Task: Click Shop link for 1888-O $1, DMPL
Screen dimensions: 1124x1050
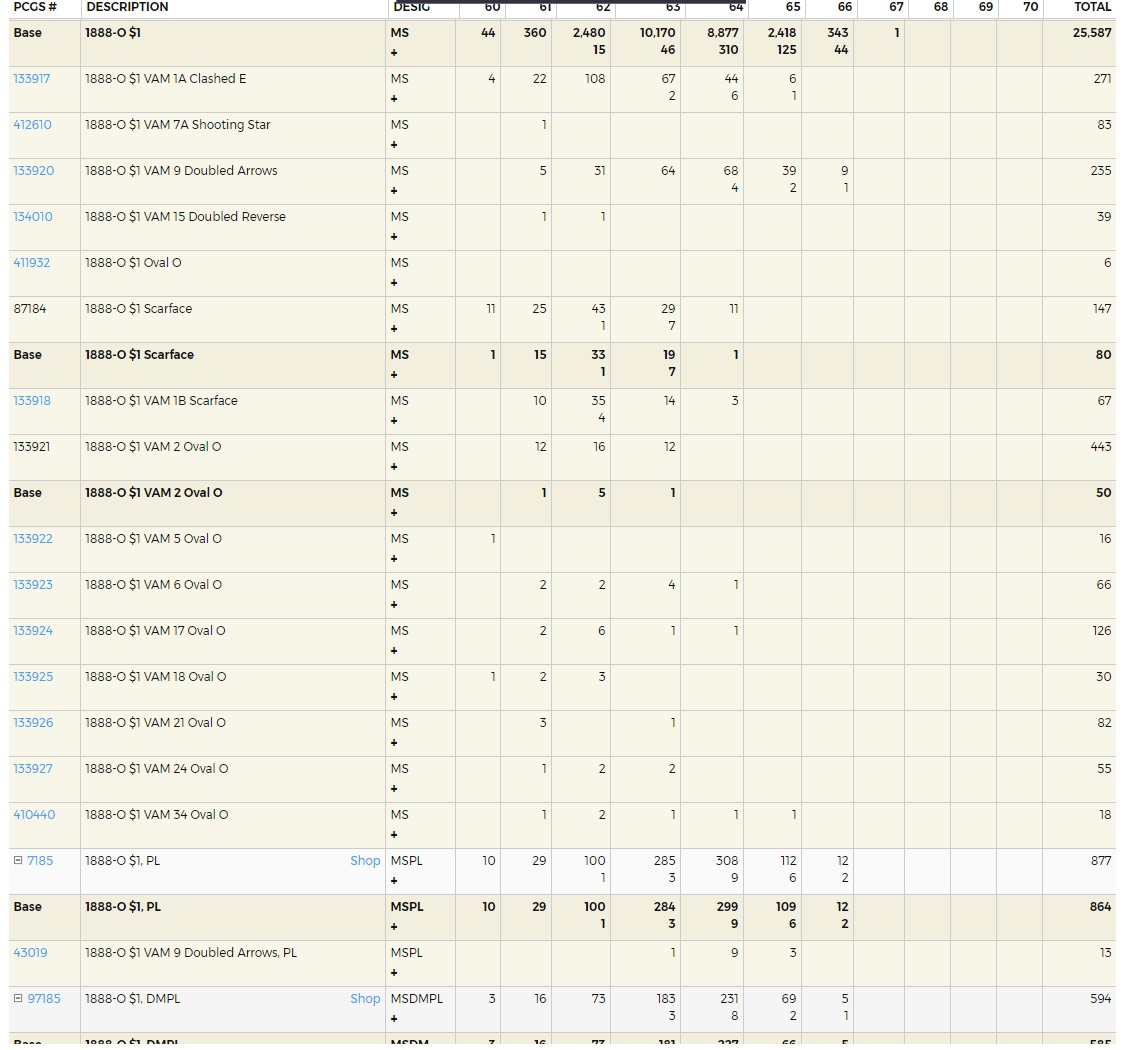Action: (x=365, y=998)
